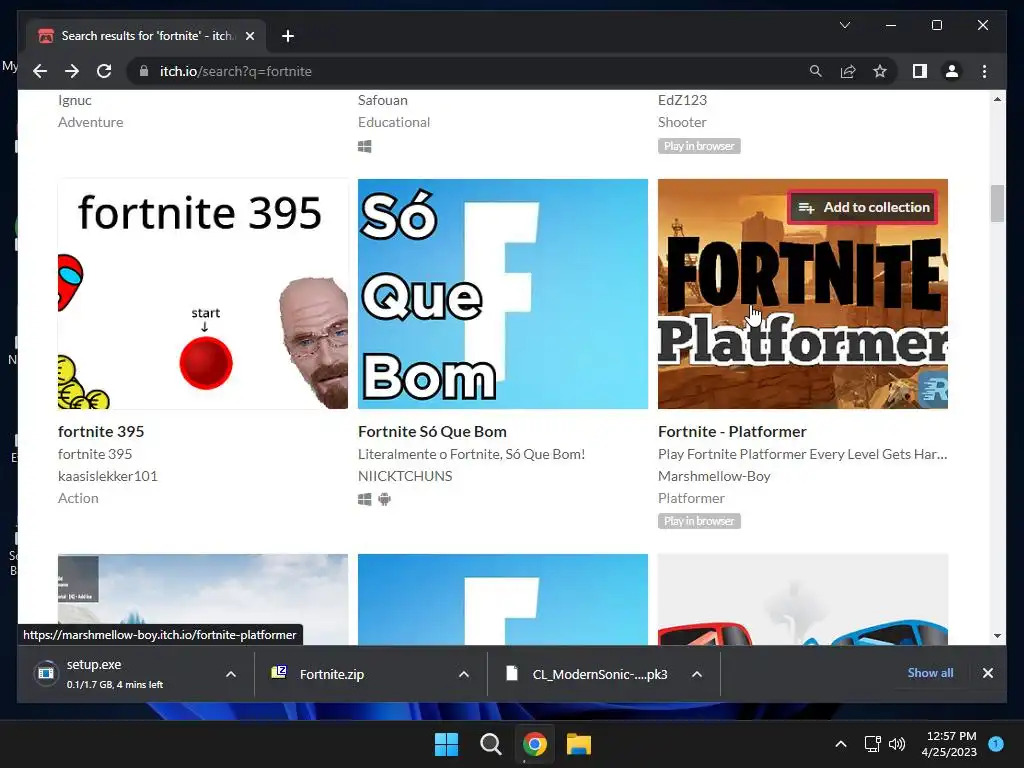Reload the itch.io search page
This screenshot has width=1024, height=768.
pyautogui.click(x=104, y=71)
